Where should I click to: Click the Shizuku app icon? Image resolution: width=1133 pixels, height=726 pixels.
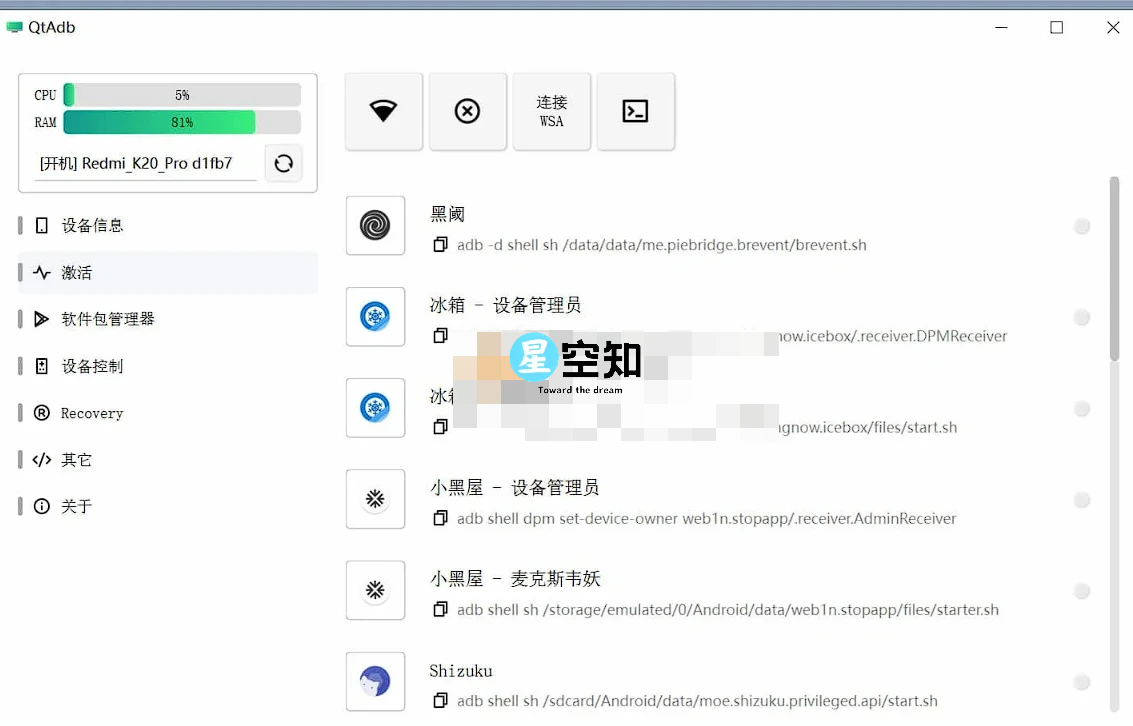point(374,682)
